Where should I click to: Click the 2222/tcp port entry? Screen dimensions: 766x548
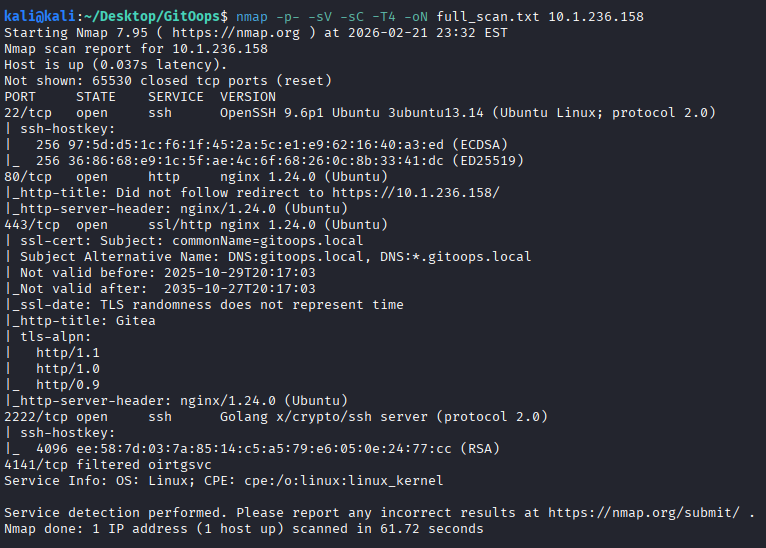pos(32,417)
